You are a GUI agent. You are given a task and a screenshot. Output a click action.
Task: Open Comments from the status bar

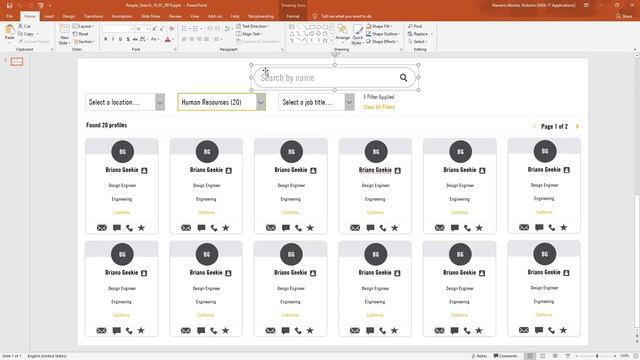pos(505,356)
